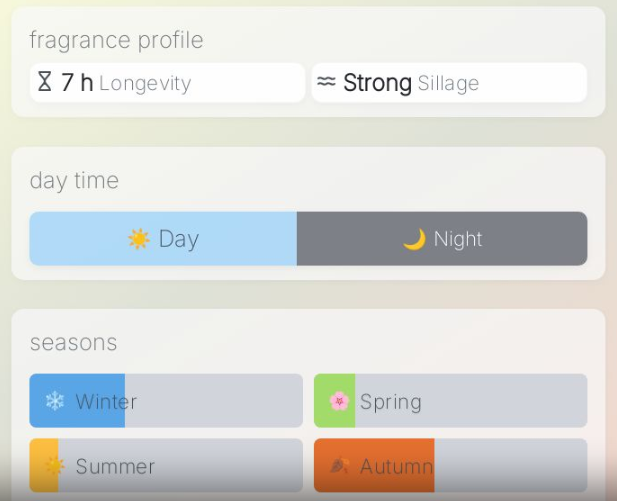The width and height of the screenshot is (617, 501).
Task: Switch day time to Night
Action: coord(442,239)
